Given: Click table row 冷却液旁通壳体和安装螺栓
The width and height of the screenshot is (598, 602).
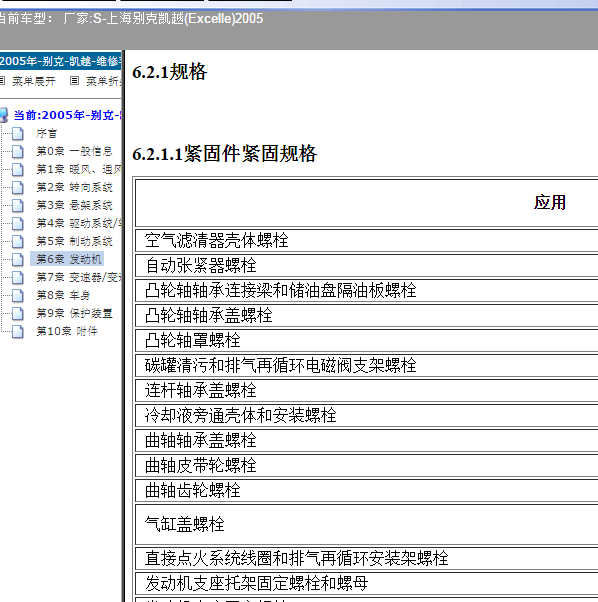Looking at the screenshot, I should click(367, 415).
